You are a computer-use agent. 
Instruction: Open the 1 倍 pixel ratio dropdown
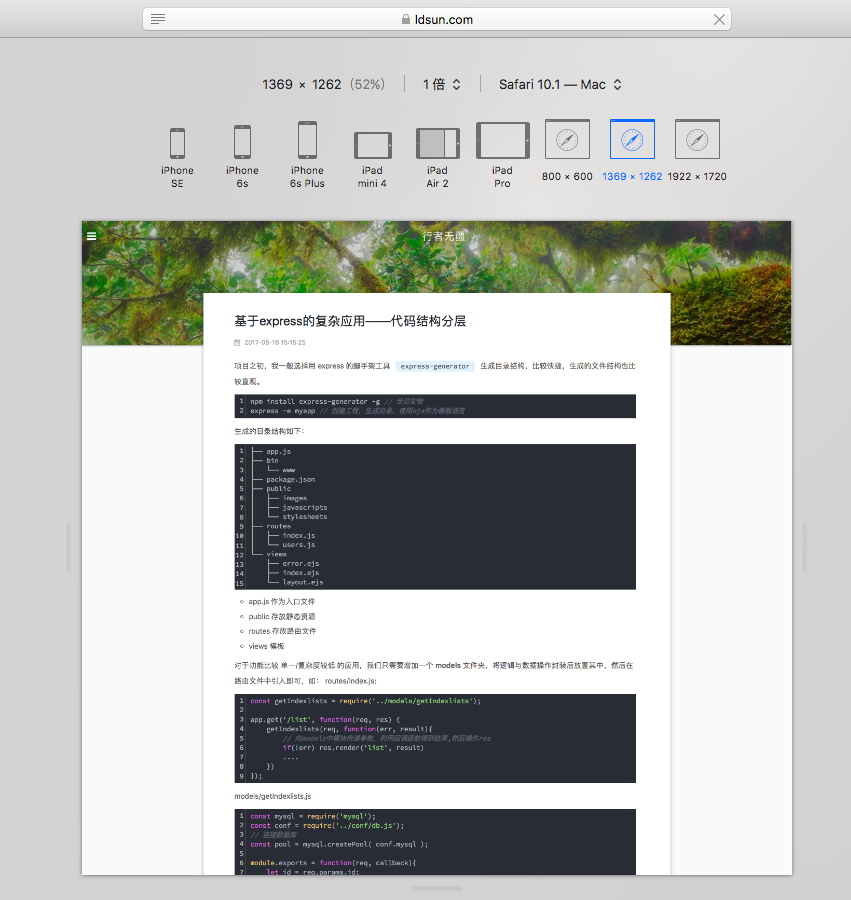click(441, 84)
